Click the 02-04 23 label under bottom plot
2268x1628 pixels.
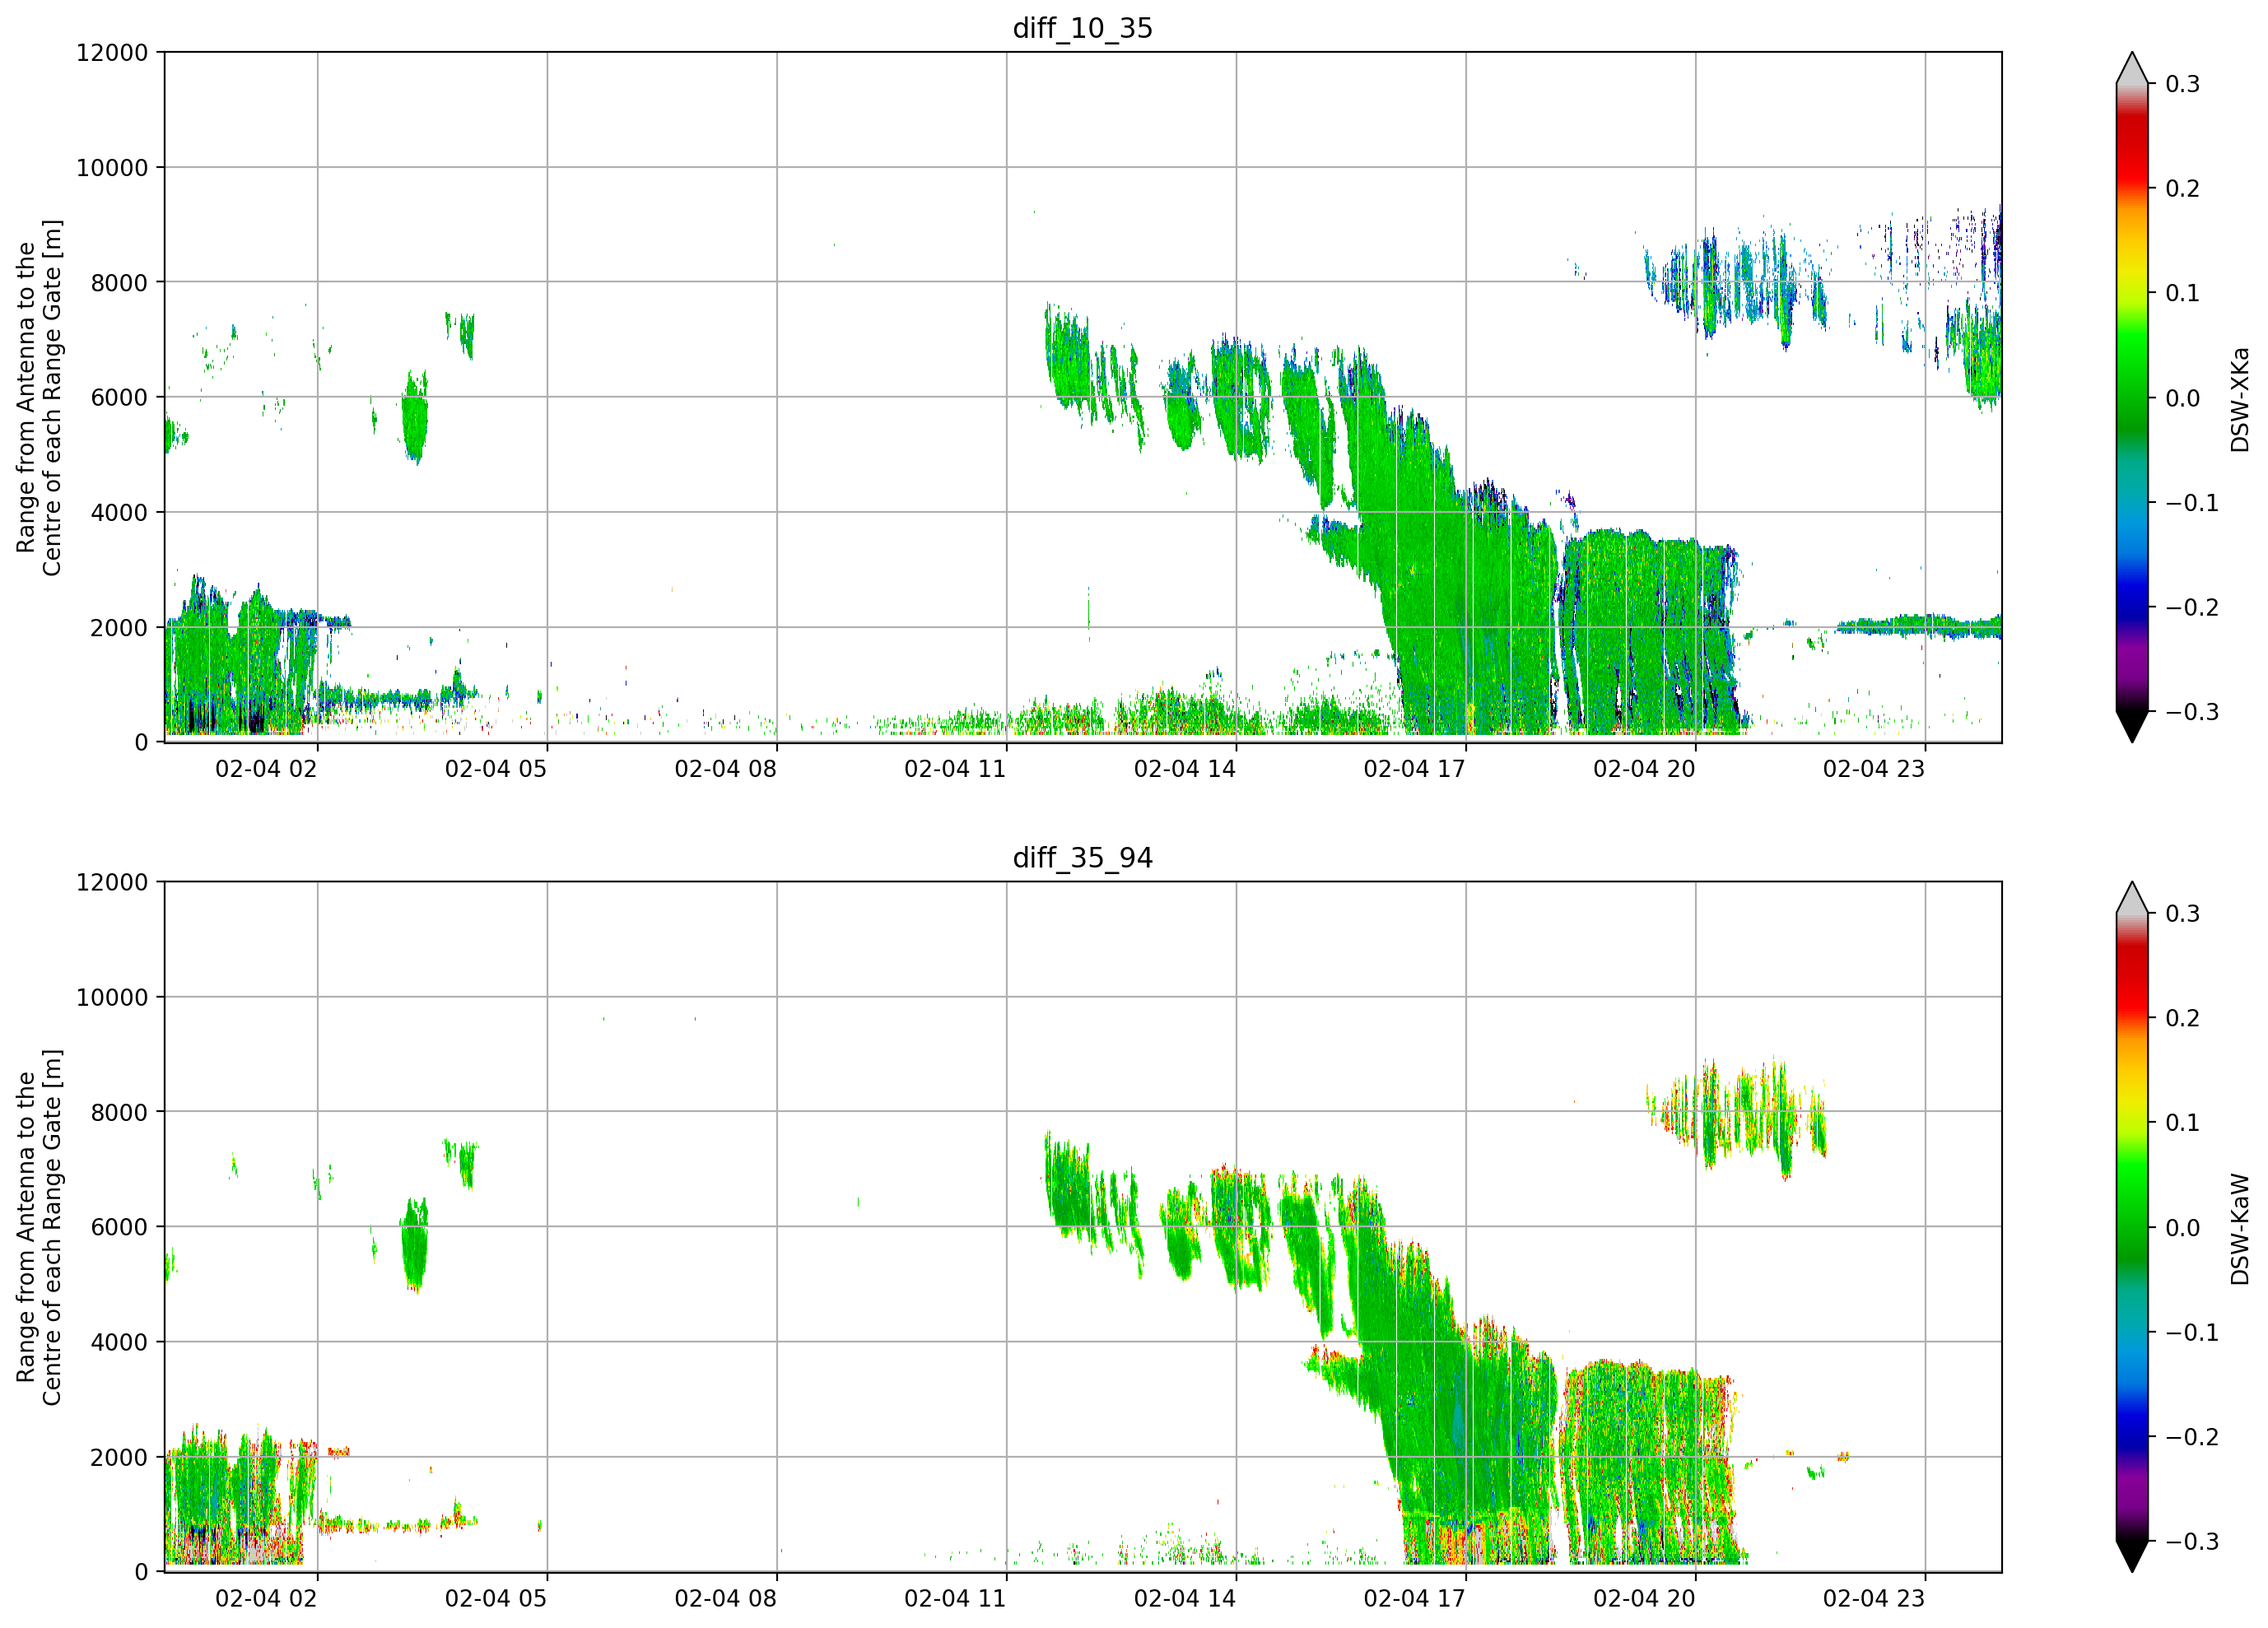1874,1599
